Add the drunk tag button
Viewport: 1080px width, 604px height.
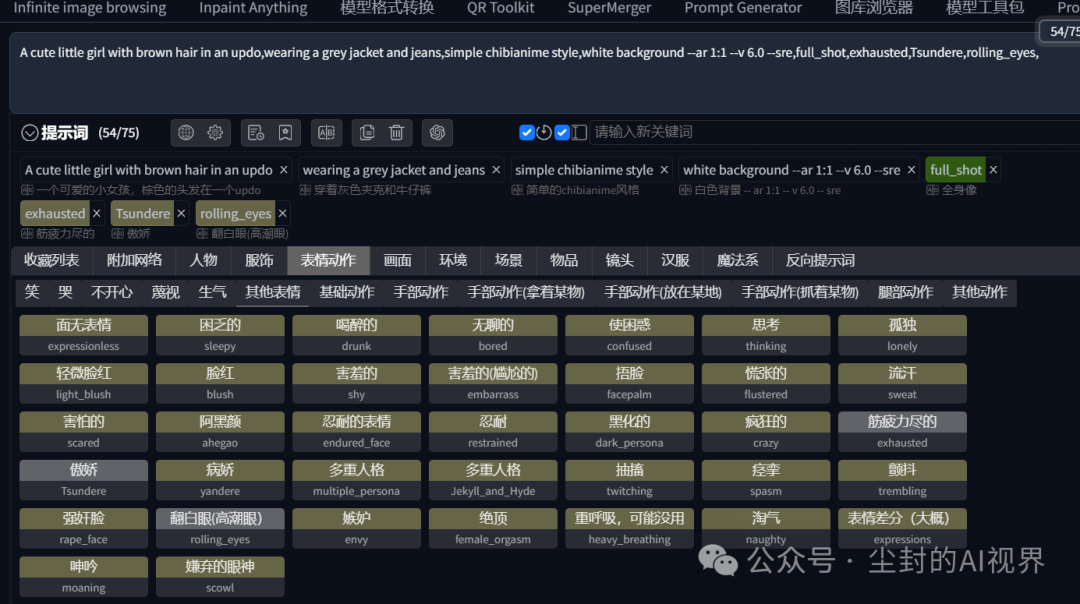tap(356, 335)
